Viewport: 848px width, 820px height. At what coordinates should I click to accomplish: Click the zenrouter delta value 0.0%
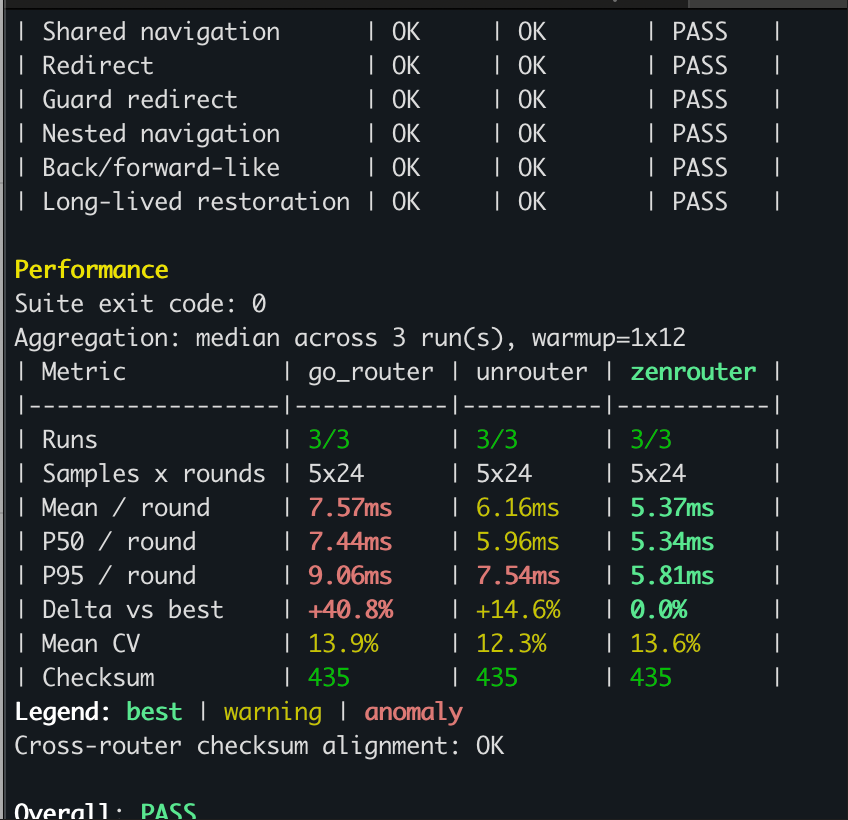point(659,610)
